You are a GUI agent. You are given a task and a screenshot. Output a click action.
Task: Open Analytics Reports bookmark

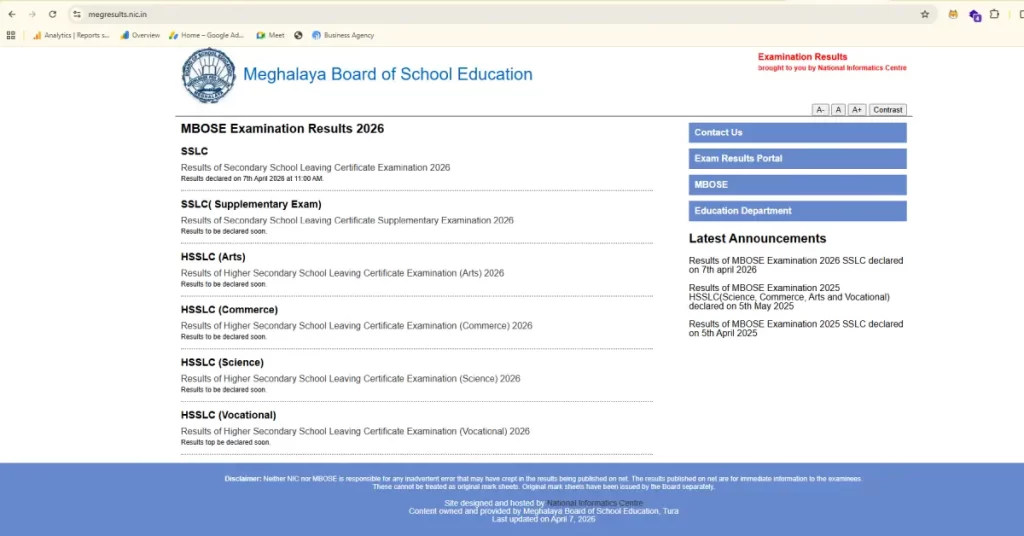pyautogui.click(x=71, y=35)
